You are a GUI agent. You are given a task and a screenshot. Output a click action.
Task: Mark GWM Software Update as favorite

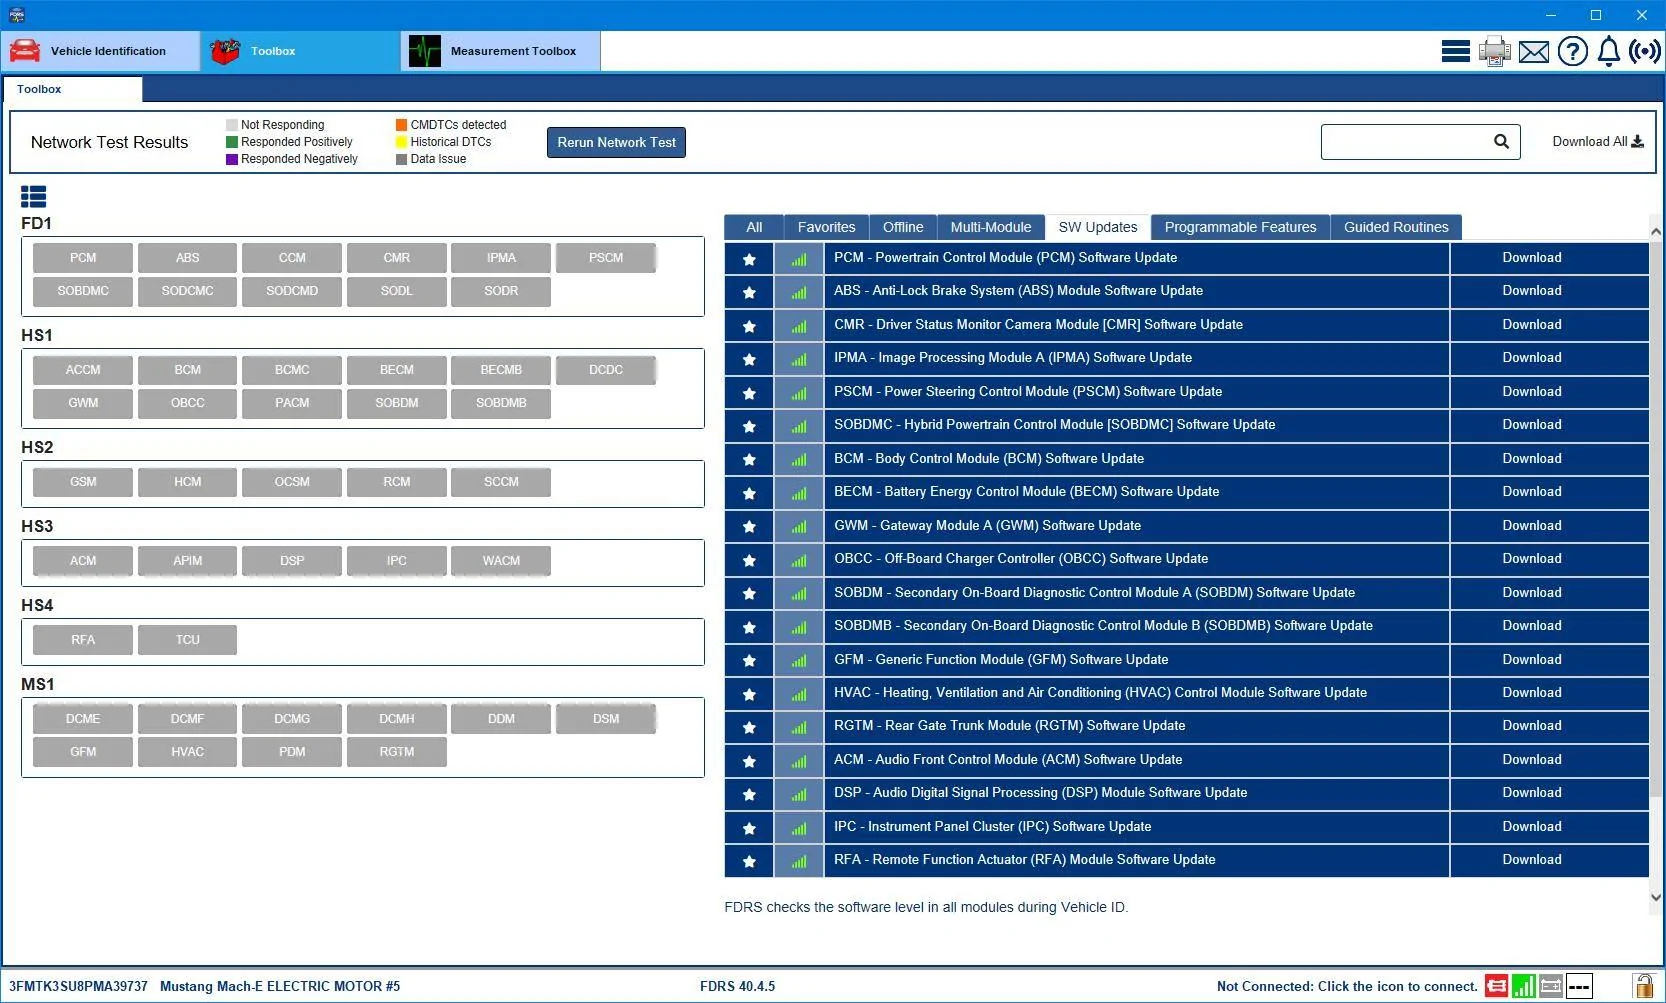pos(749,527)
